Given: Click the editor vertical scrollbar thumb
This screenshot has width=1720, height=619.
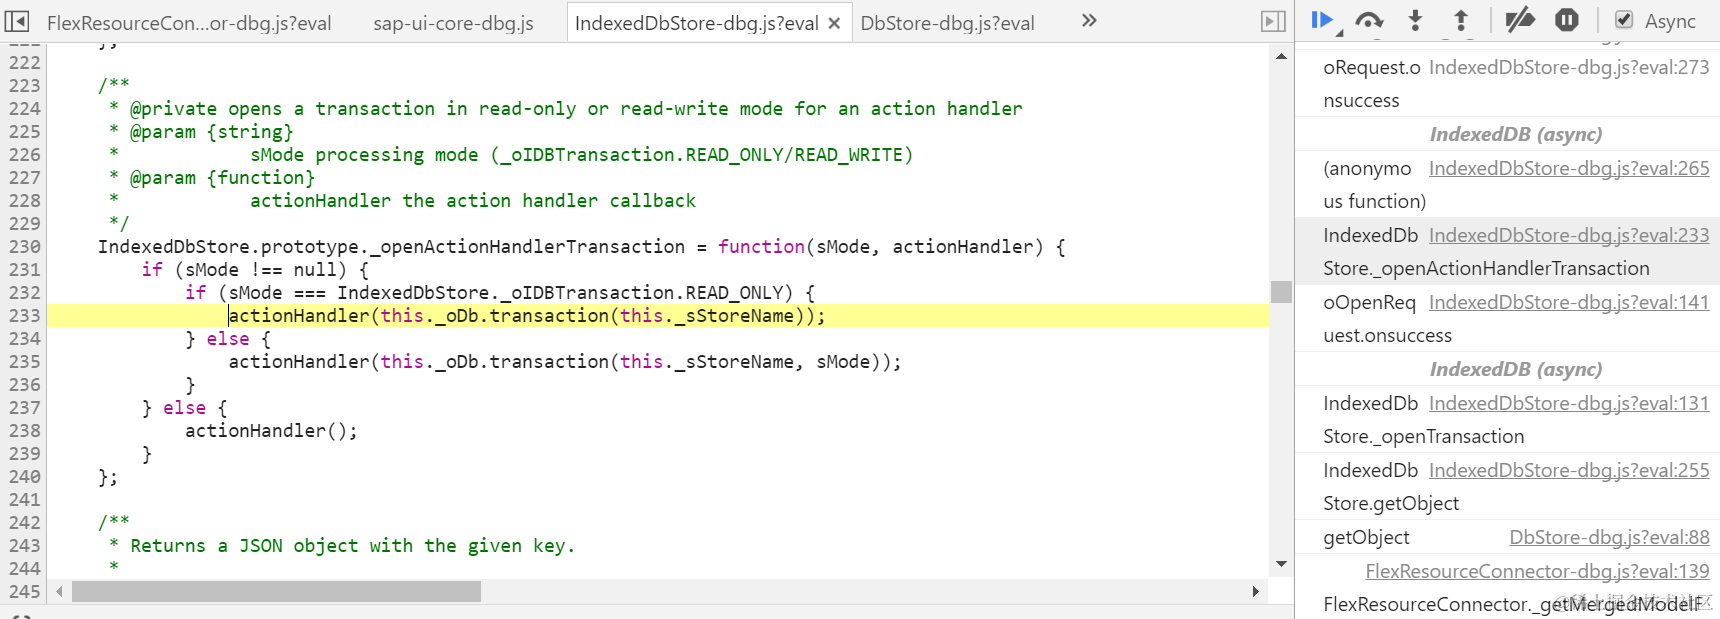Looking at the screenshot, I should tap(1281, 292).
